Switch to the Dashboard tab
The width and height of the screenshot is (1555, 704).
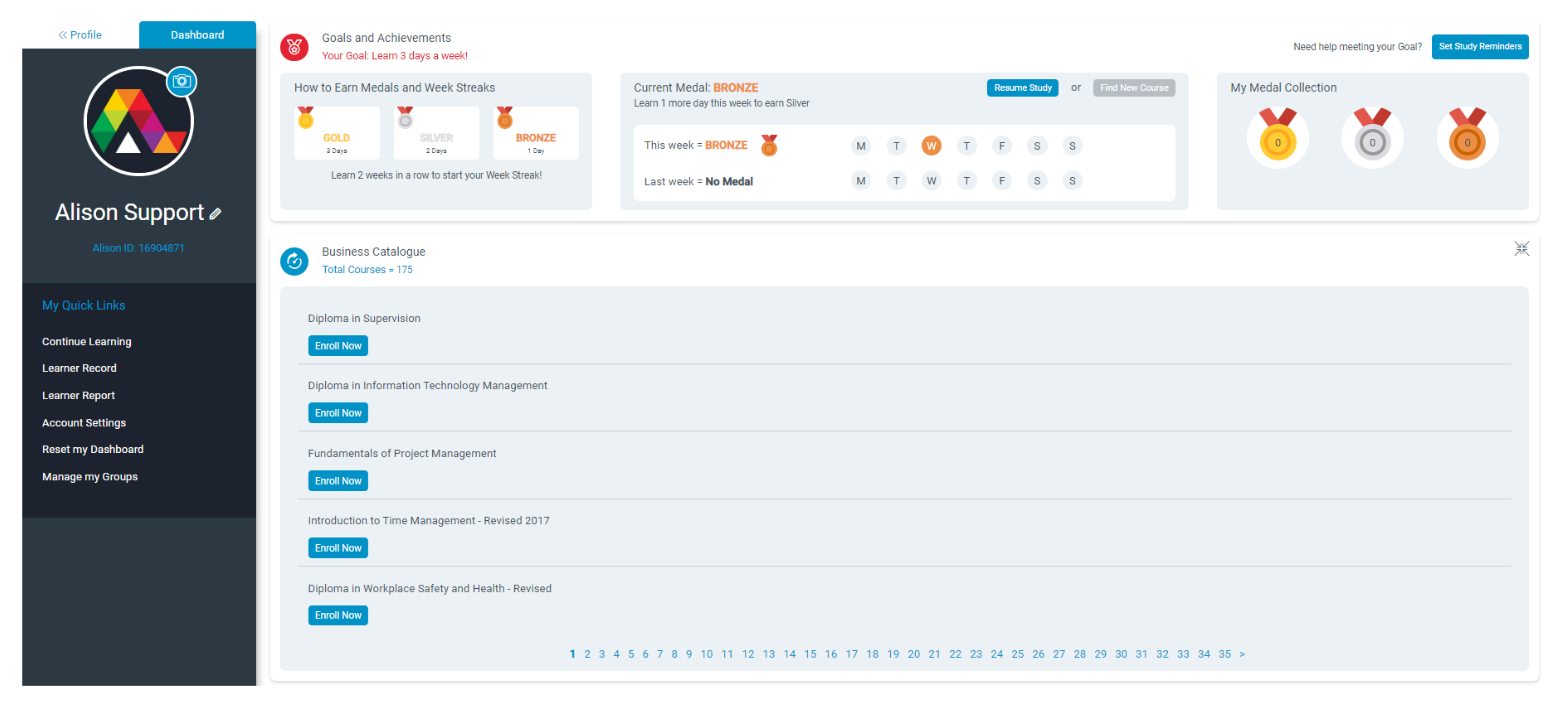197,35
